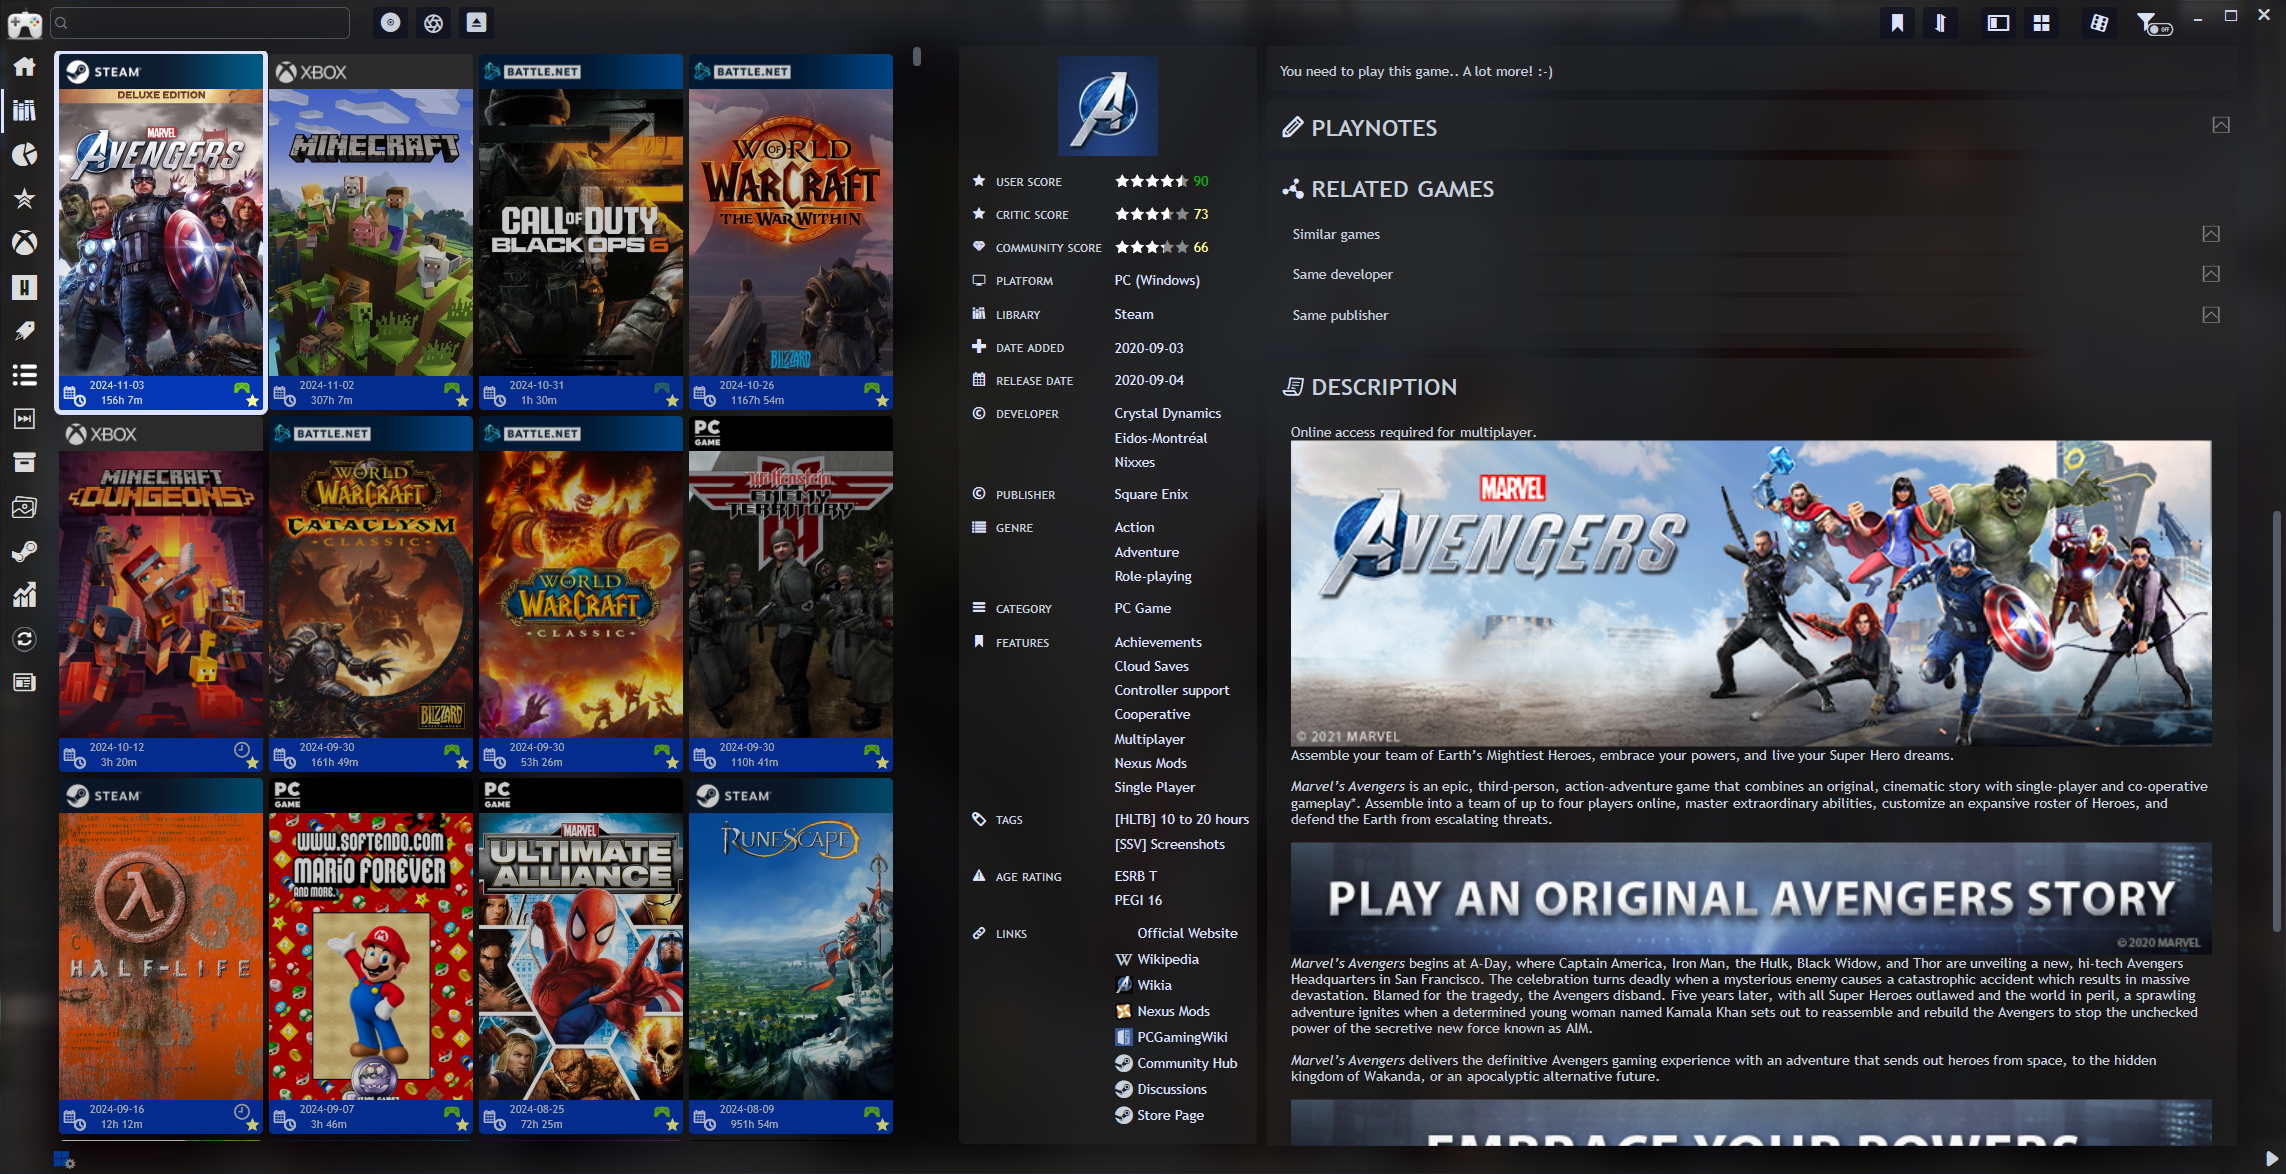The image size is (2286, 1174).
Task: Go to the Home sidebar view
Action: 24,67
